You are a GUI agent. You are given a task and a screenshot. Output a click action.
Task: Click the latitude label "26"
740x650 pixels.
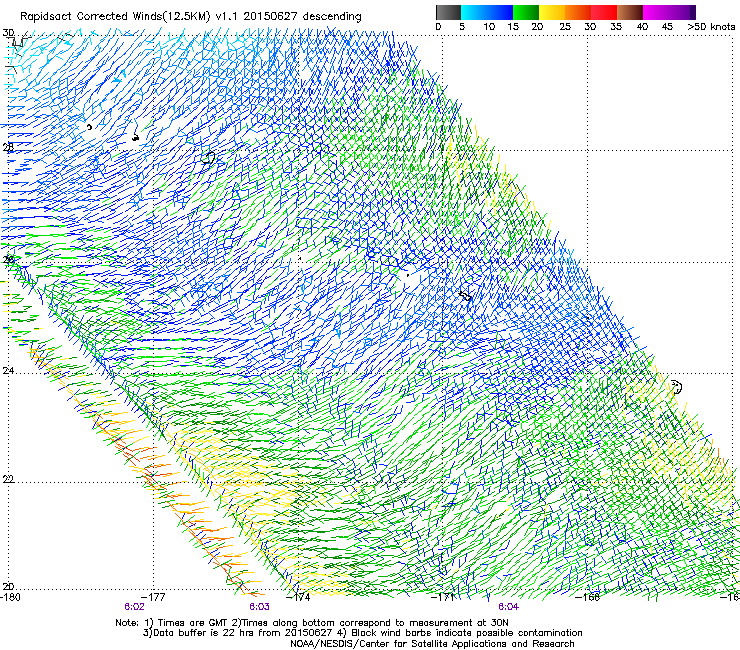click(8, 260)
